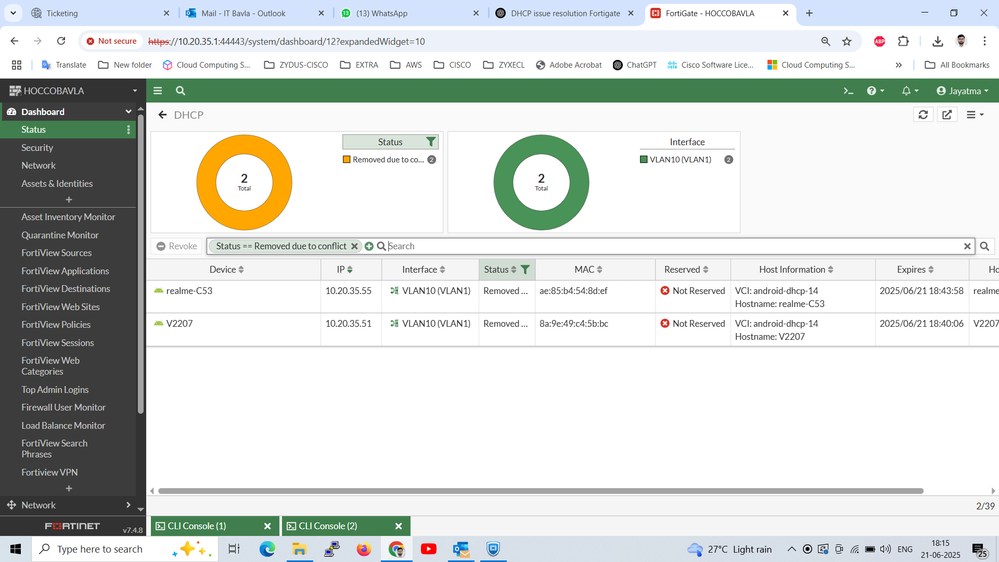Open the CLI console icon in header
Screen dimensions: 999x562
[848, 91]
